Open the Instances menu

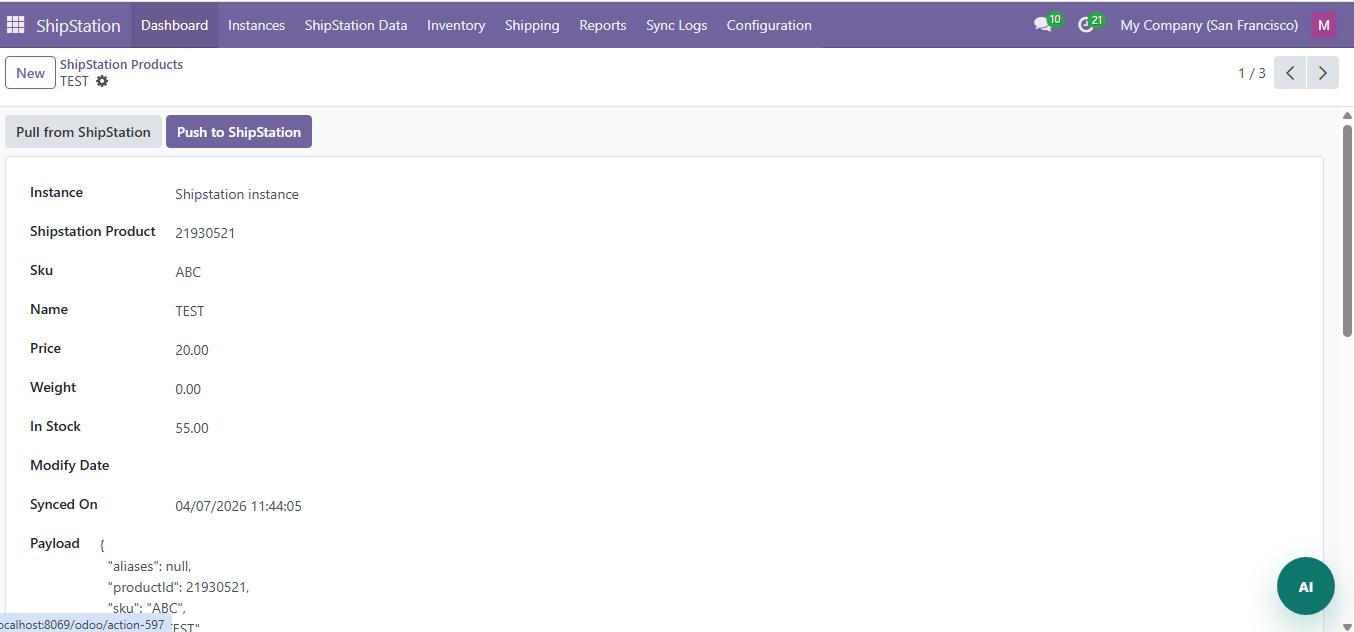point(256,25)
